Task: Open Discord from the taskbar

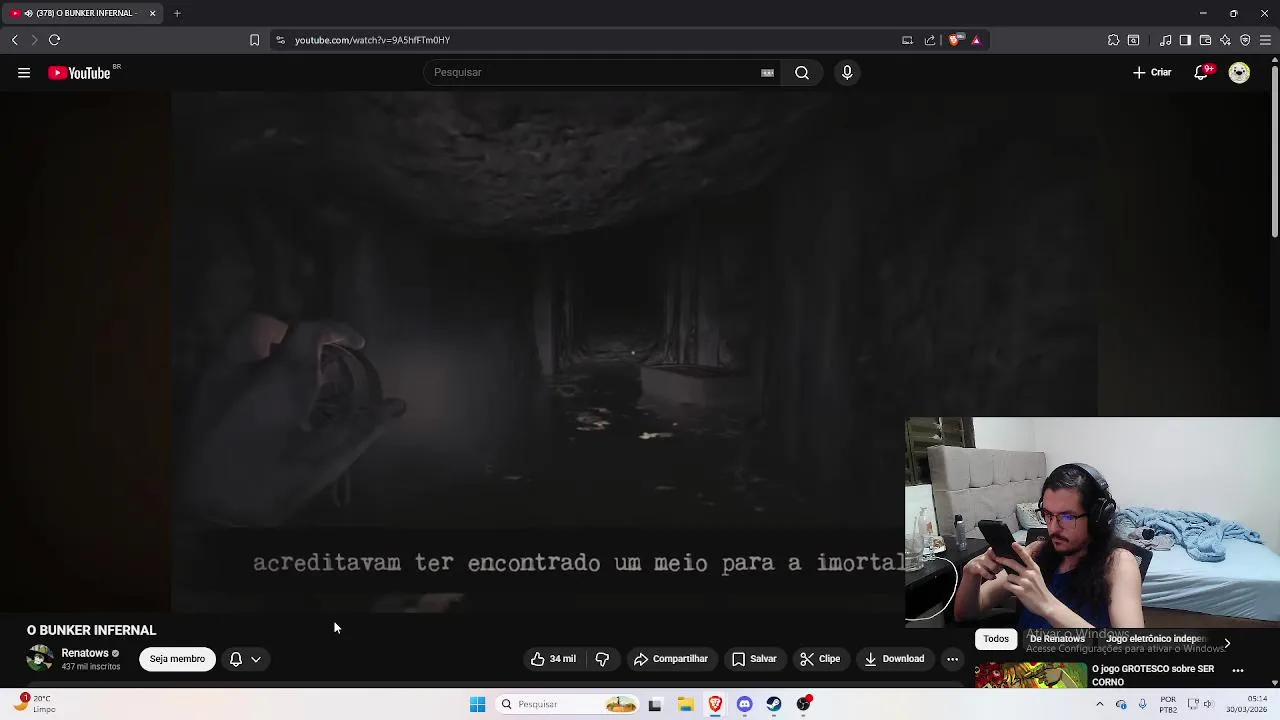Action: [x=744, y=704]
